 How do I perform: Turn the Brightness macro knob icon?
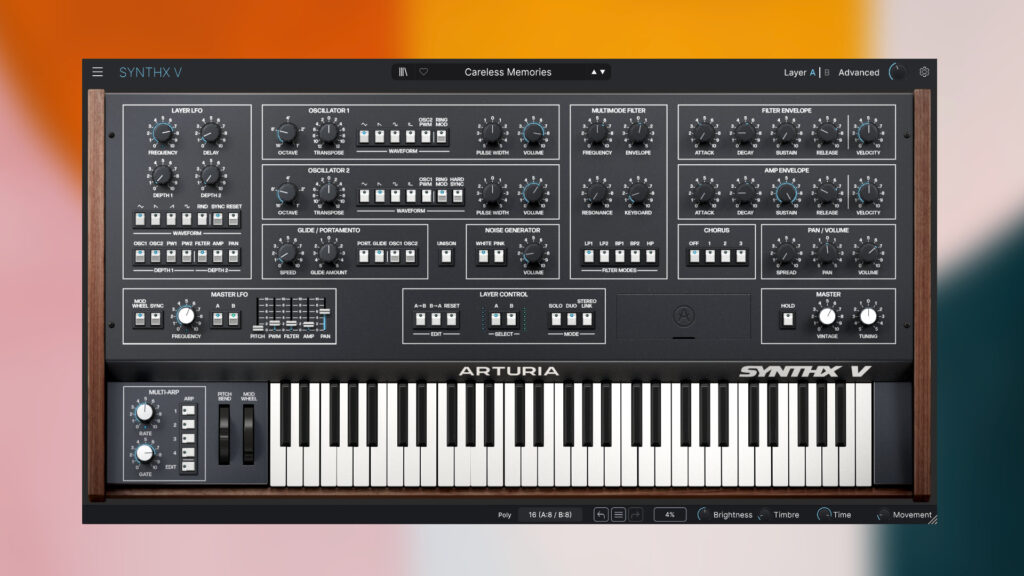tap(703, 514)
